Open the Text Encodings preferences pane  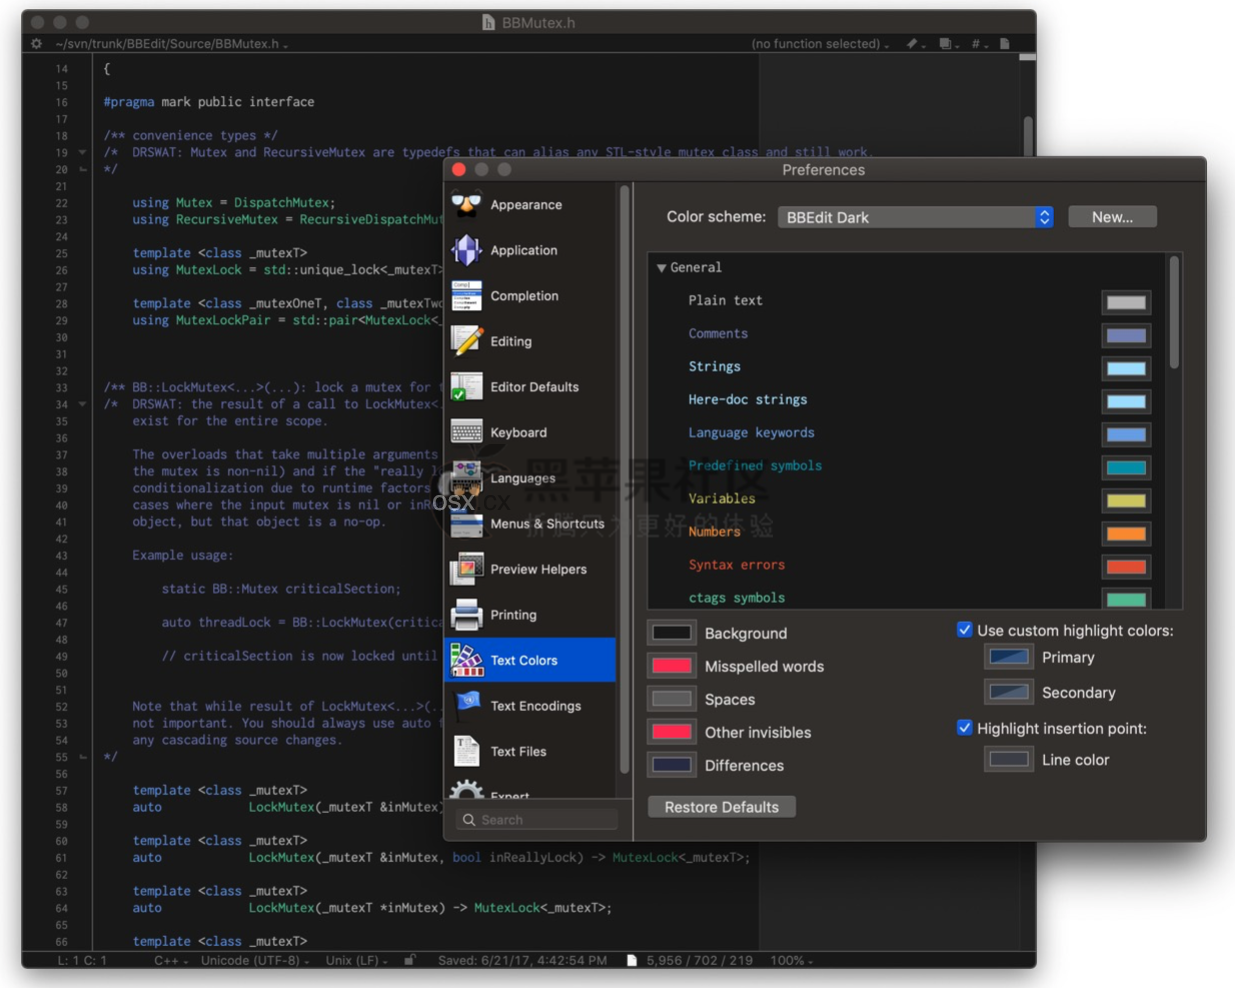530,705
